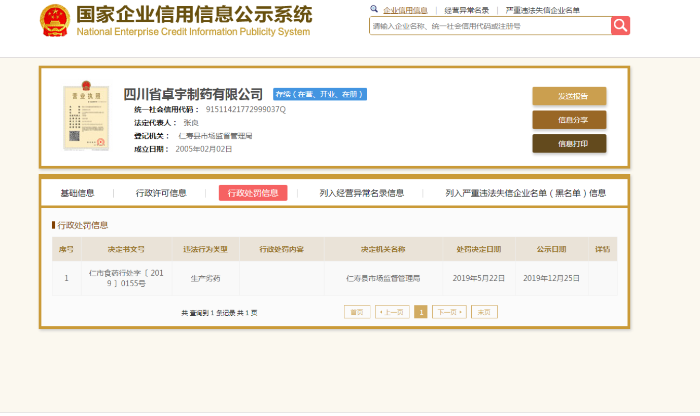Open the 行政许可信息 tab

(161, 193)
